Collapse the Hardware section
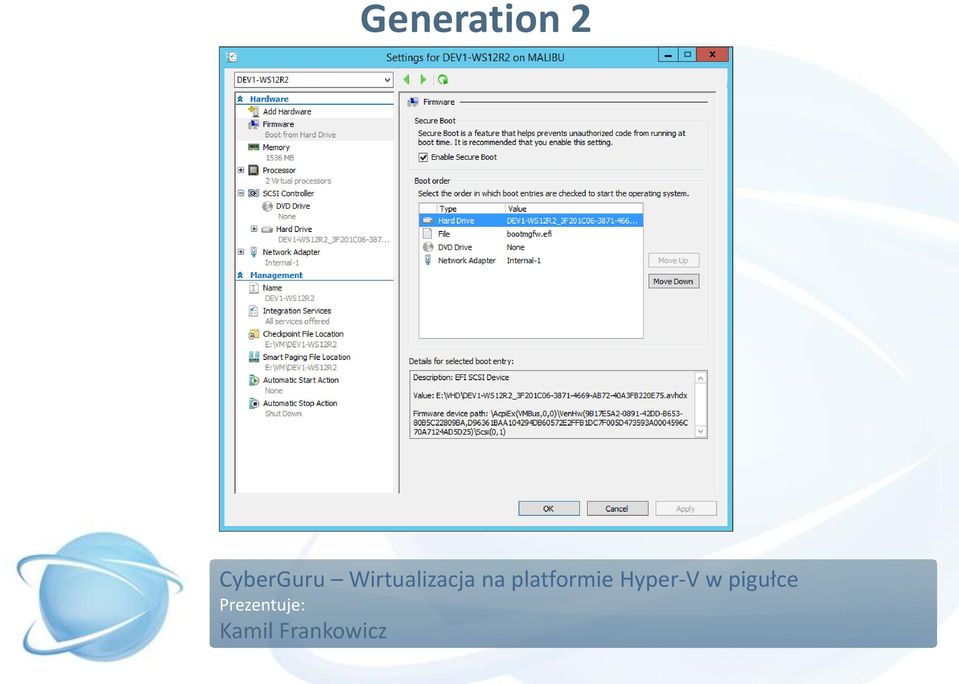 (x=240, y=99)
